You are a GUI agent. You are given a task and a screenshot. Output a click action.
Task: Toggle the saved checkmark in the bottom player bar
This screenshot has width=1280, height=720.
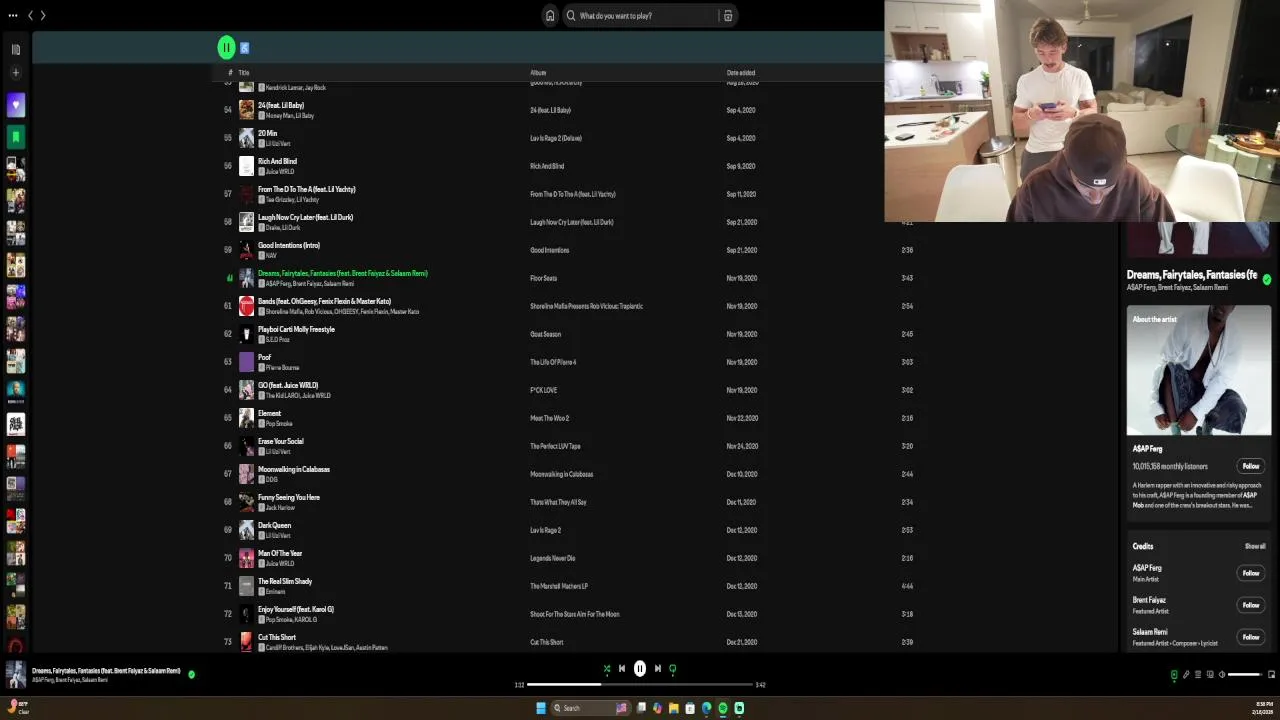[x=191, y=675]
